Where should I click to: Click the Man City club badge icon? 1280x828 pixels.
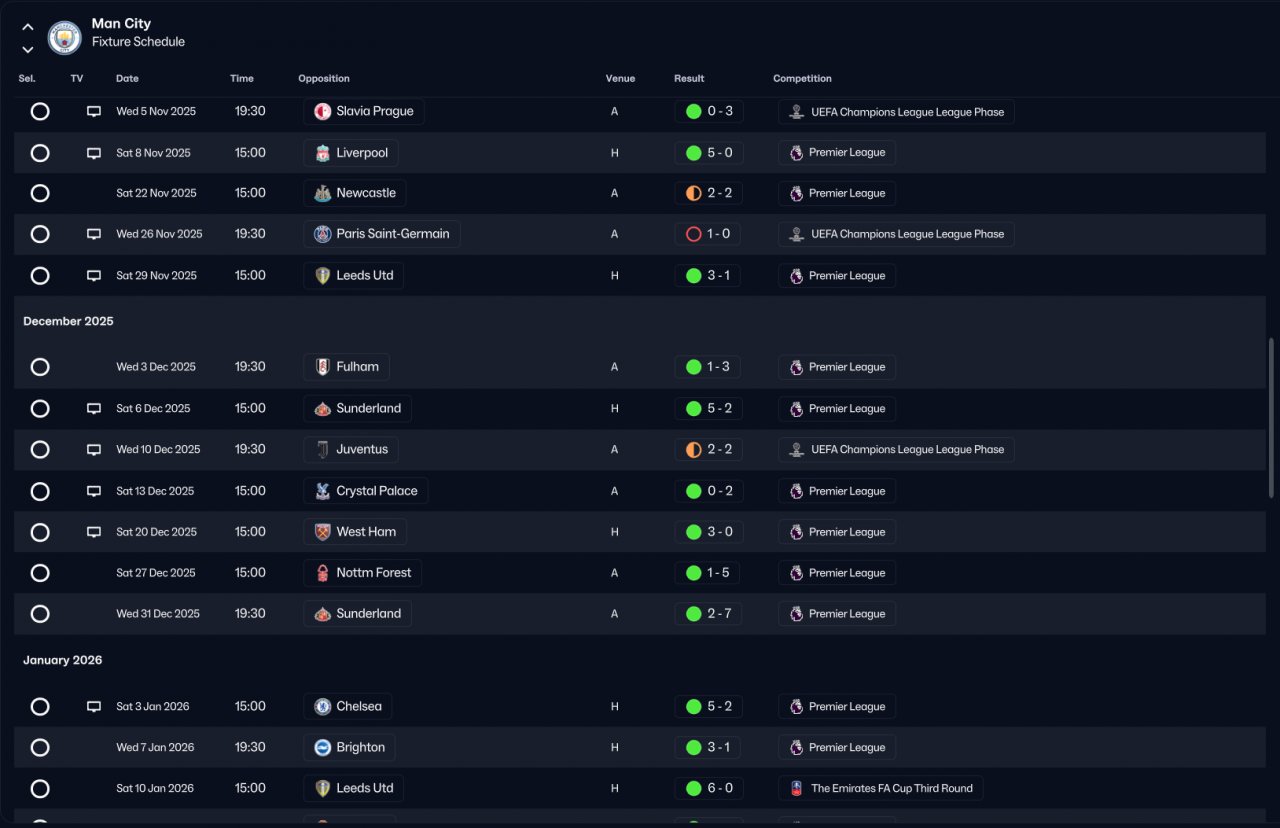coord(65,38)
